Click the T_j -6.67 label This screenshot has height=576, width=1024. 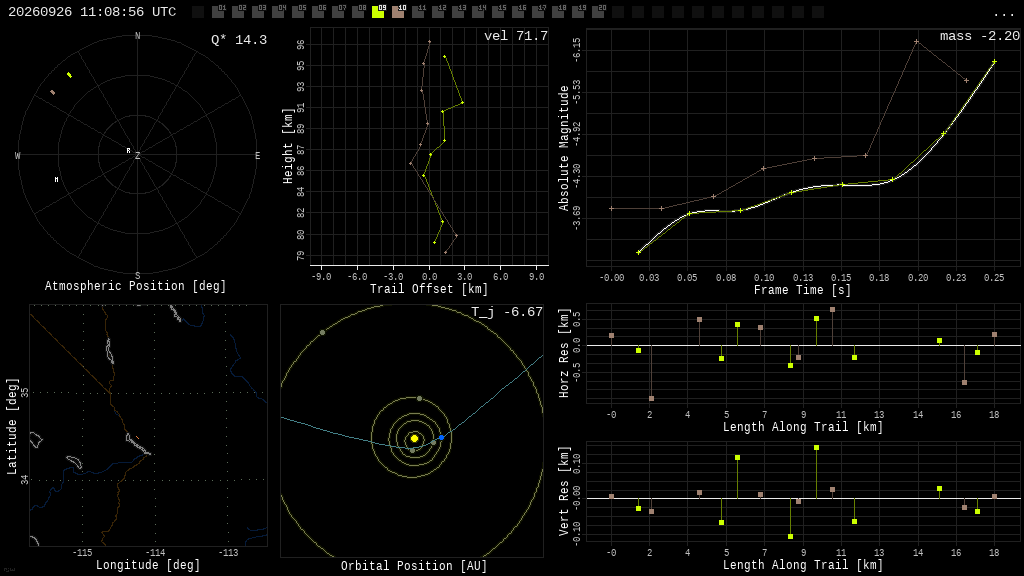(x=507, y=312)
